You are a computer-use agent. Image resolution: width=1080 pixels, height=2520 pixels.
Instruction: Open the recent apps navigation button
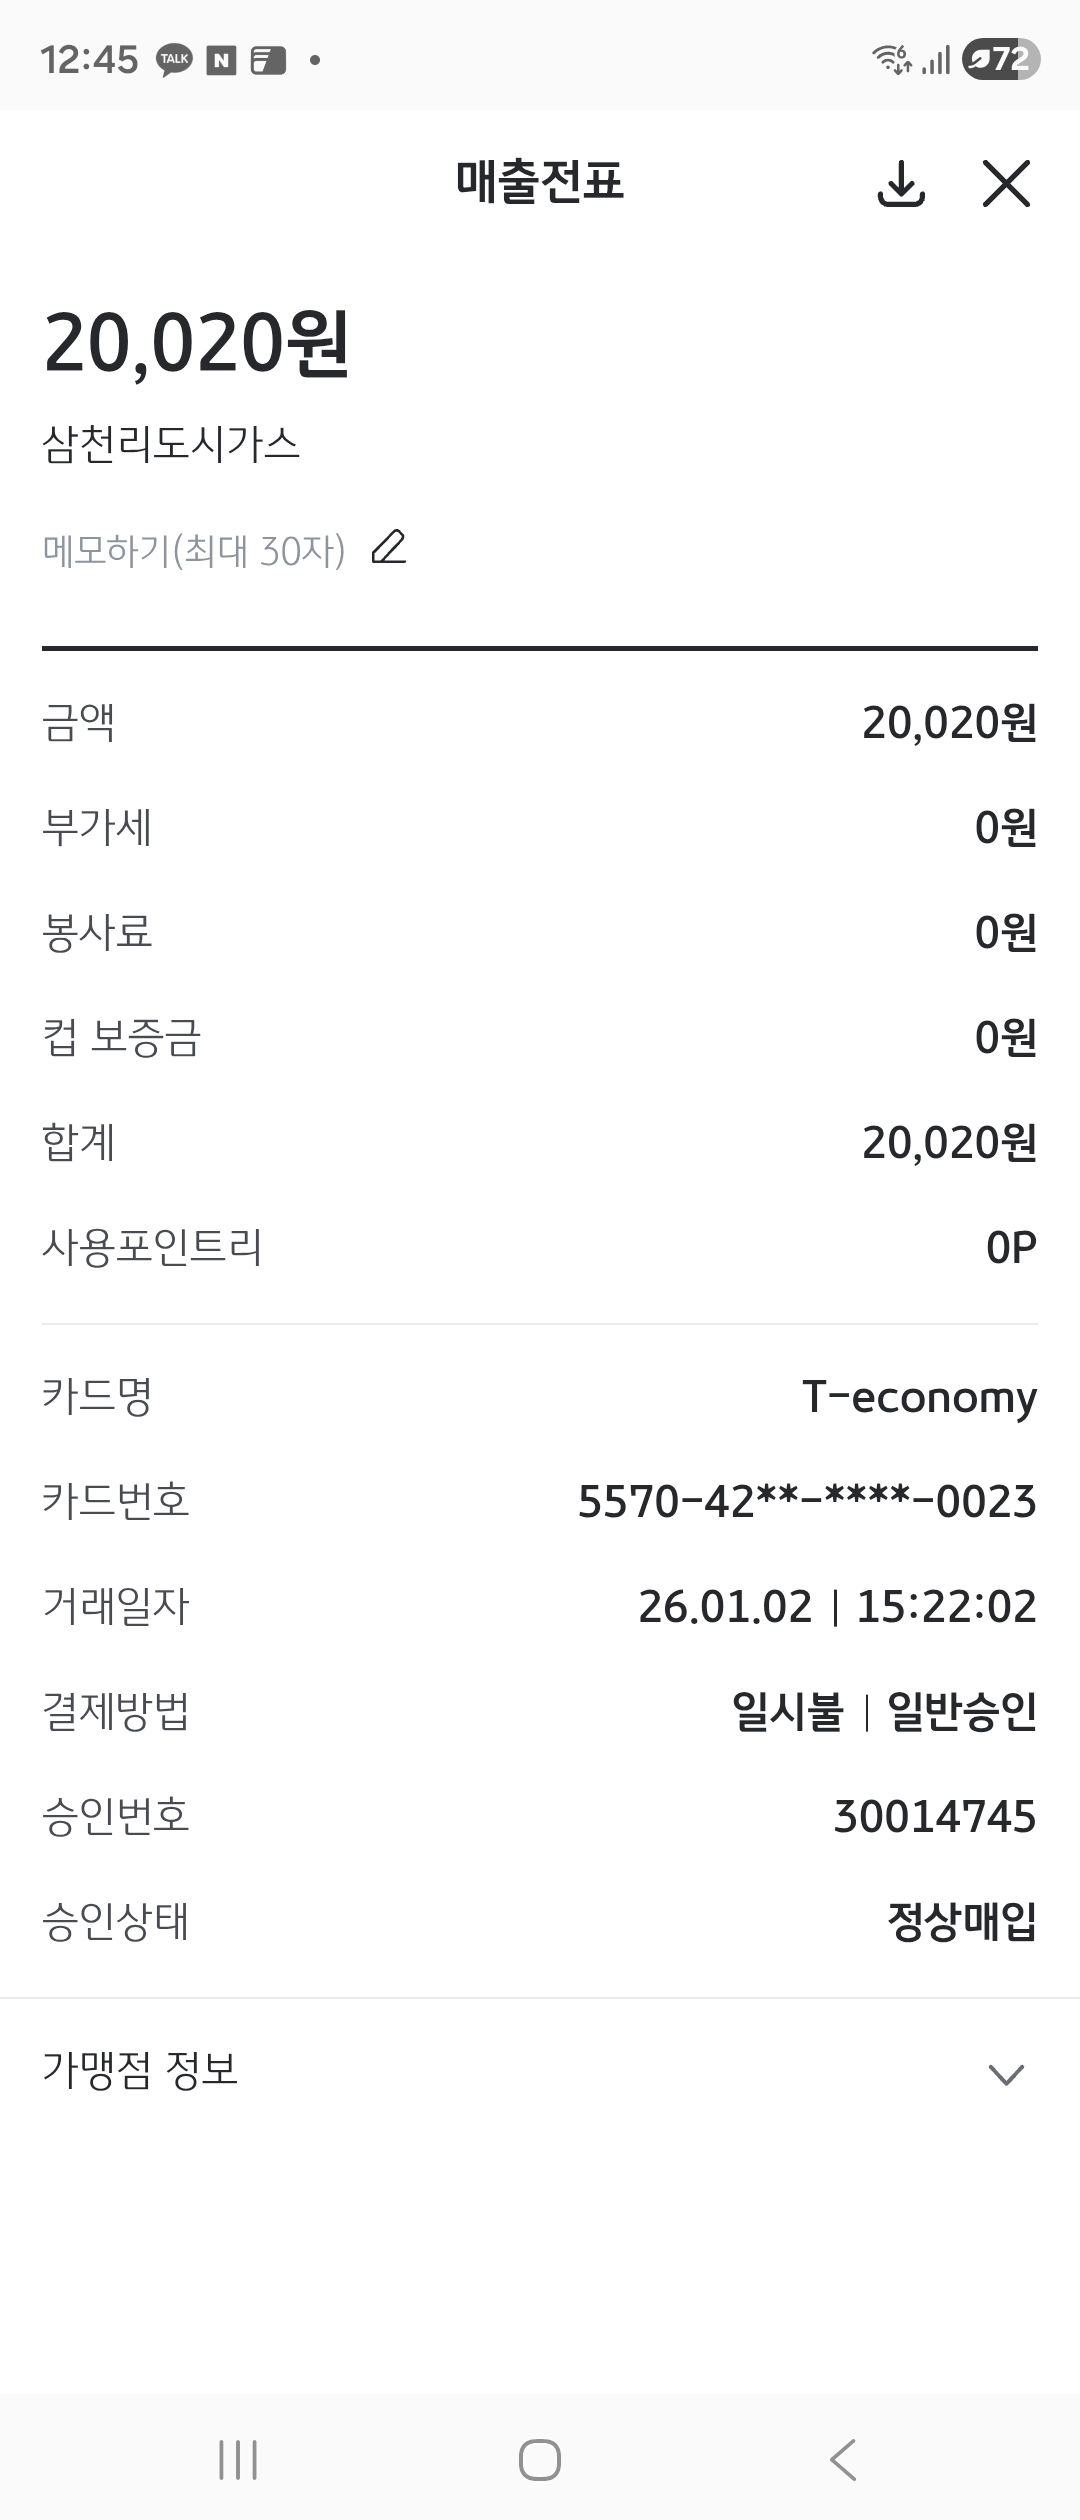pos(238,2460)
